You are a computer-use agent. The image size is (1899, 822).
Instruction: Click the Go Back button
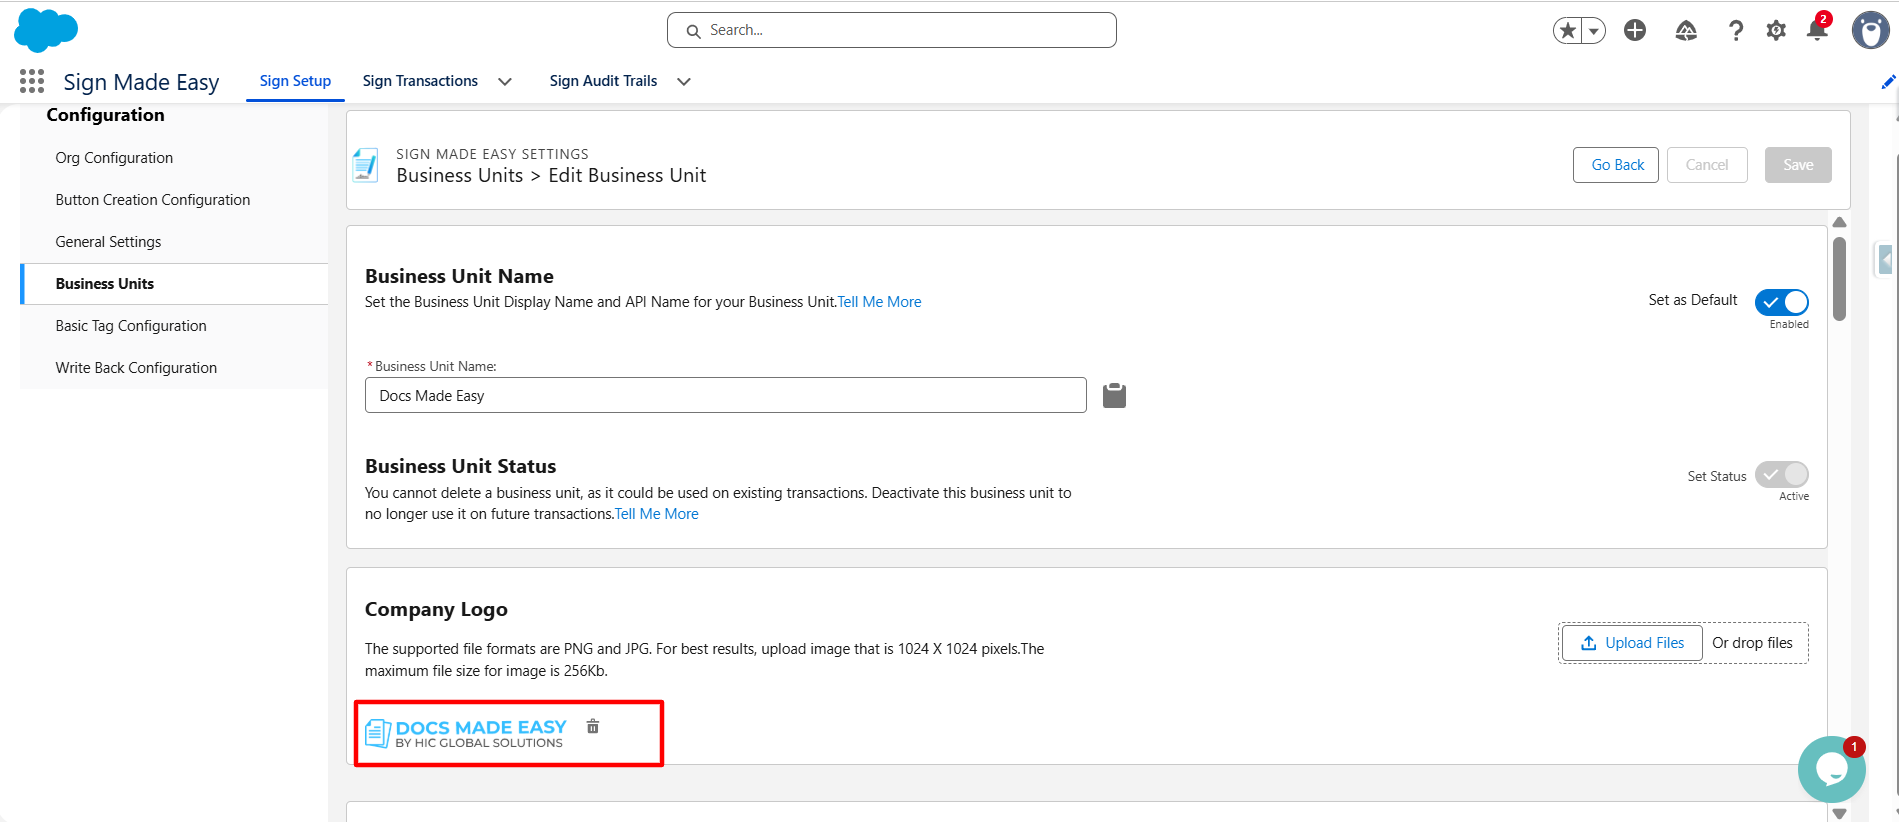[x=1616, y=165]
